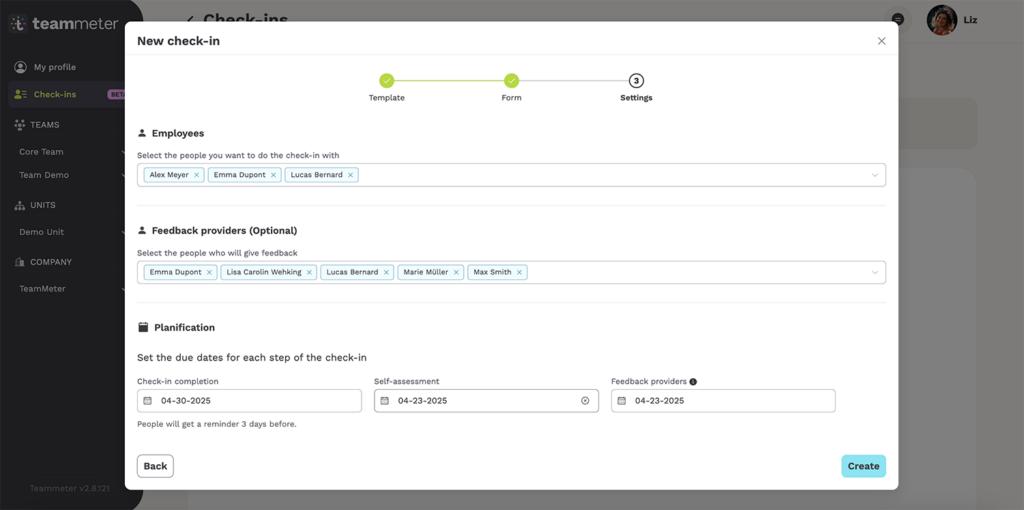Remove Lisa Carolin Wehking from feedback providers
The image size is (1024, 510).
309,272
